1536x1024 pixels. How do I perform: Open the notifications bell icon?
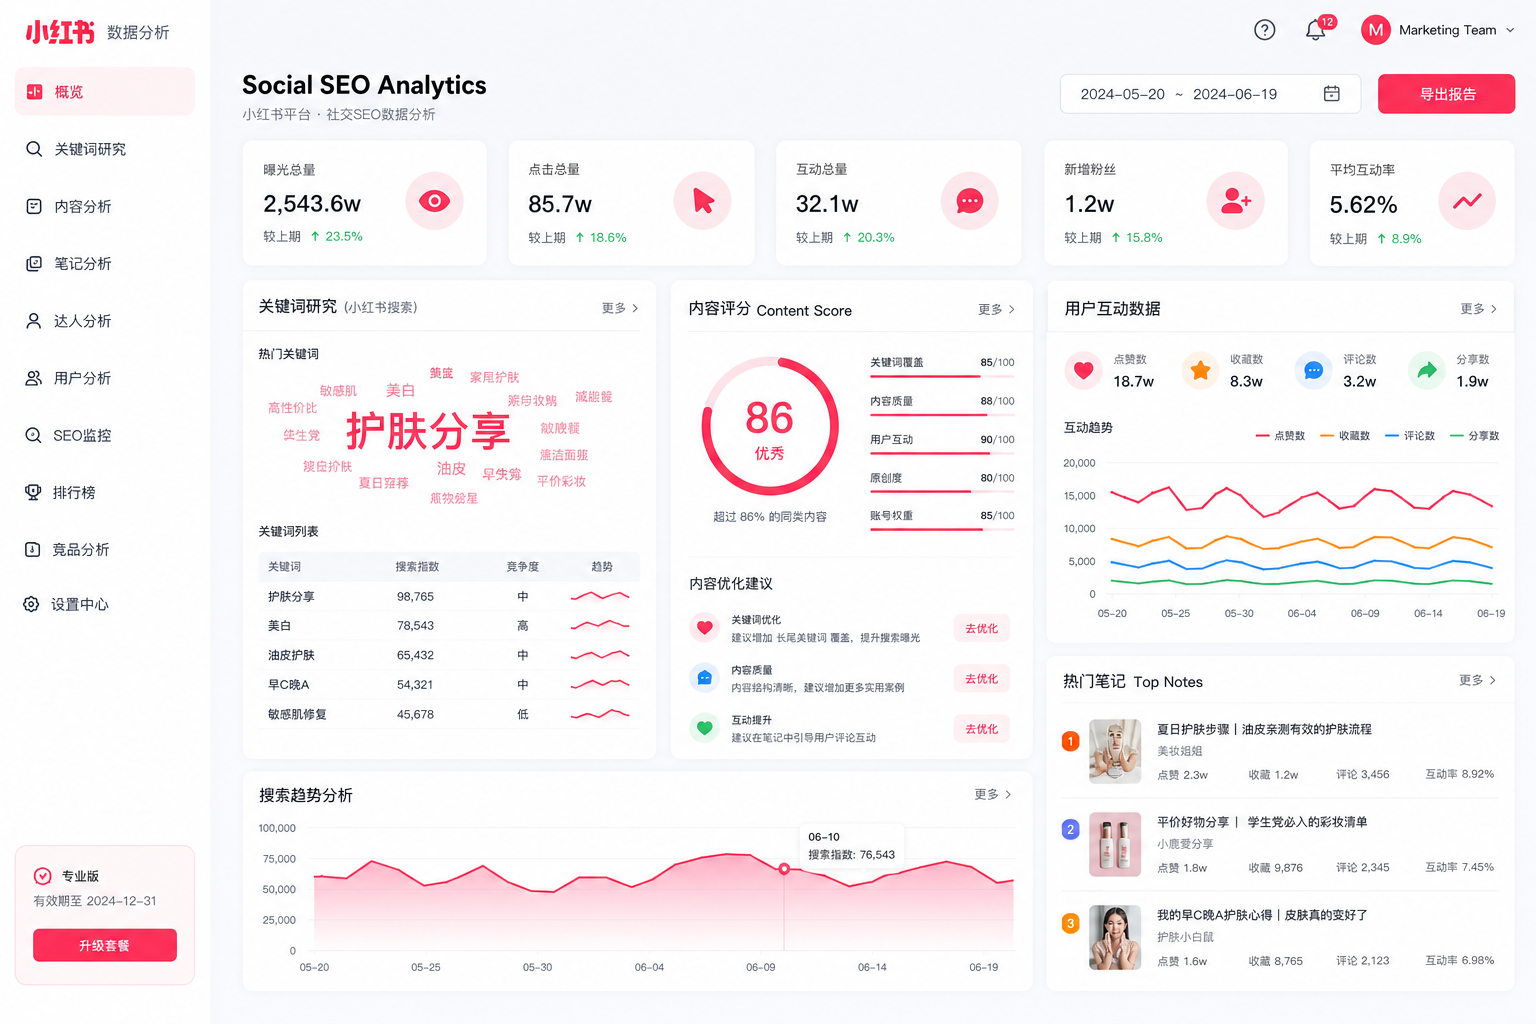(1316, 30)
